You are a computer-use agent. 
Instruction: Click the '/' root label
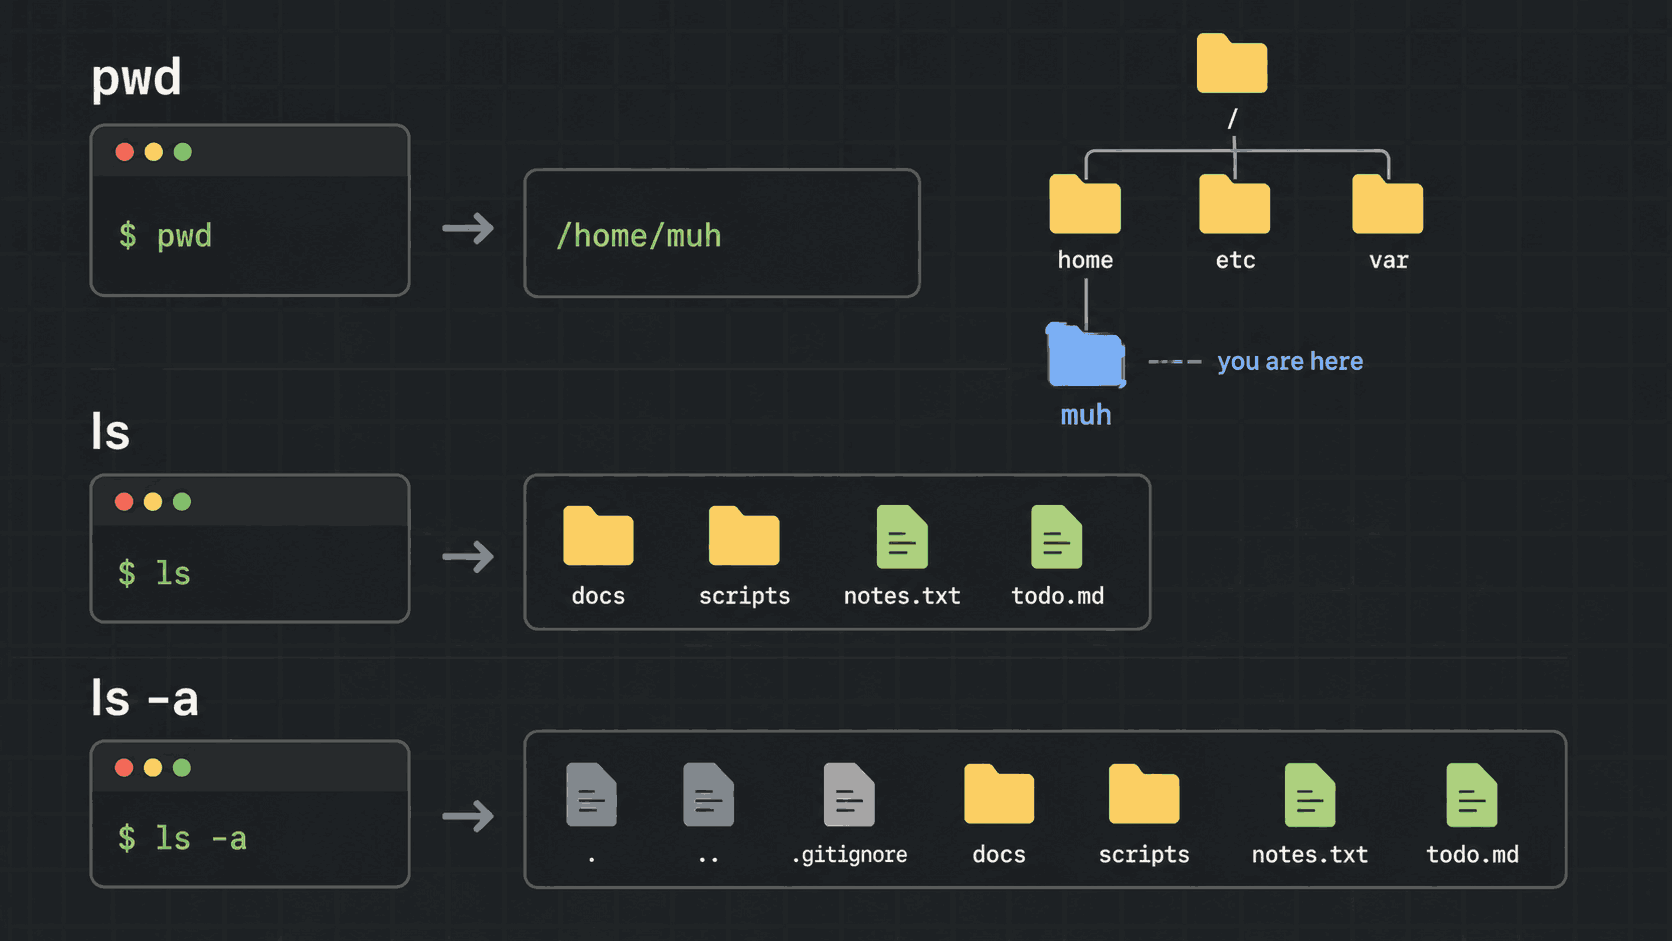click(1232, 118)
